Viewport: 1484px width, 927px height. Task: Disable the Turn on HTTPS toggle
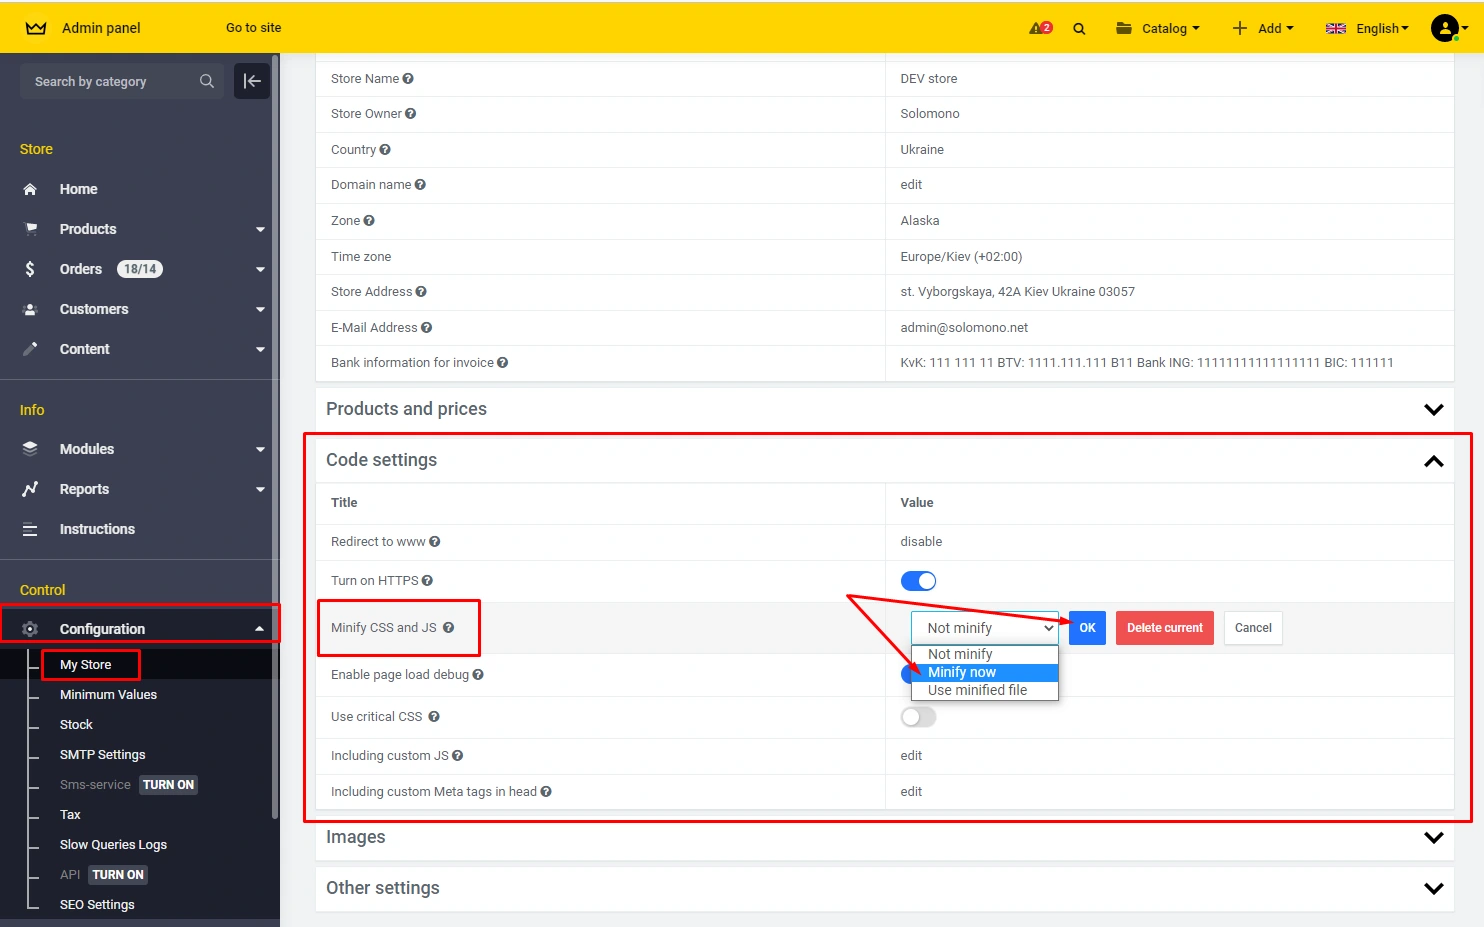click(918, 581)
